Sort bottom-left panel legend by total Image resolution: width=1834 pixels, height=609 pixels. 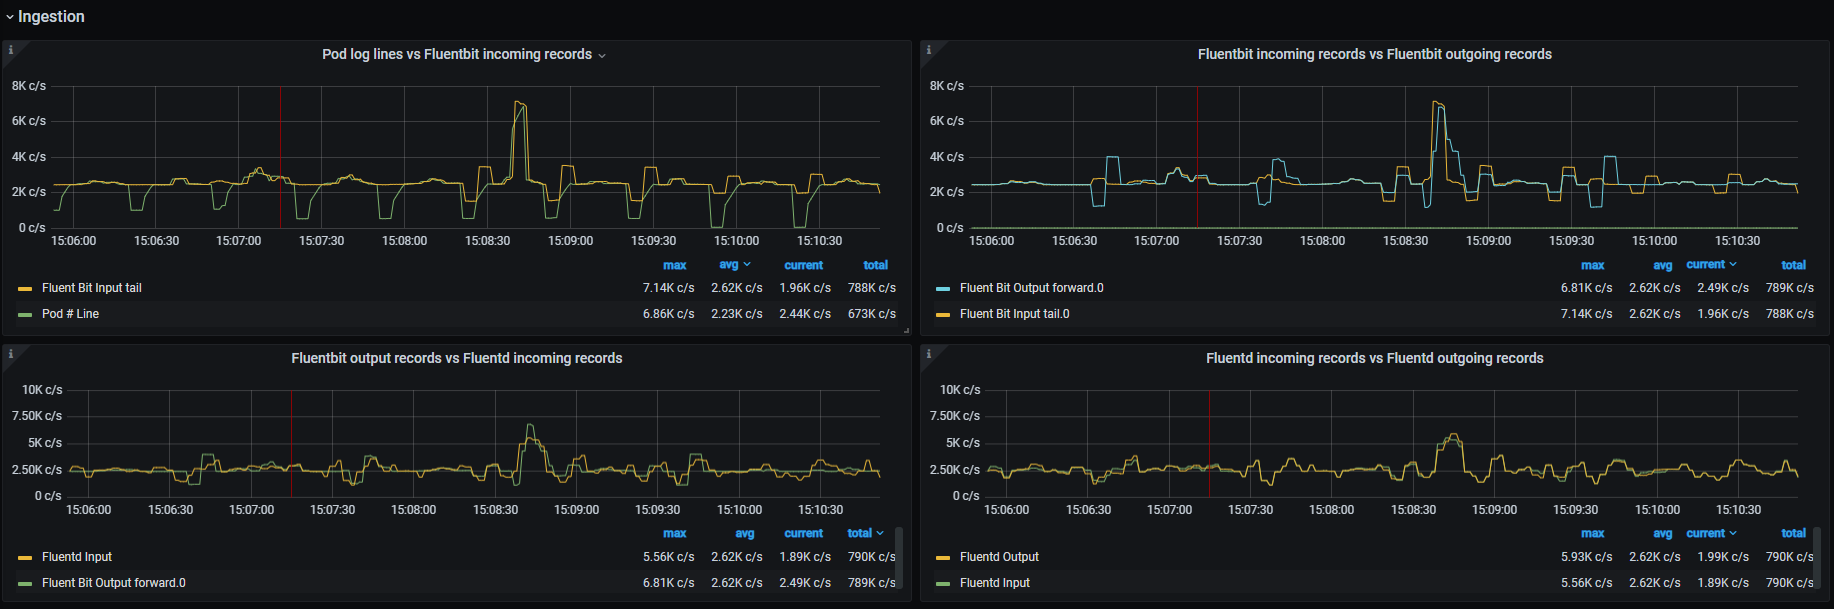(865, 533)
